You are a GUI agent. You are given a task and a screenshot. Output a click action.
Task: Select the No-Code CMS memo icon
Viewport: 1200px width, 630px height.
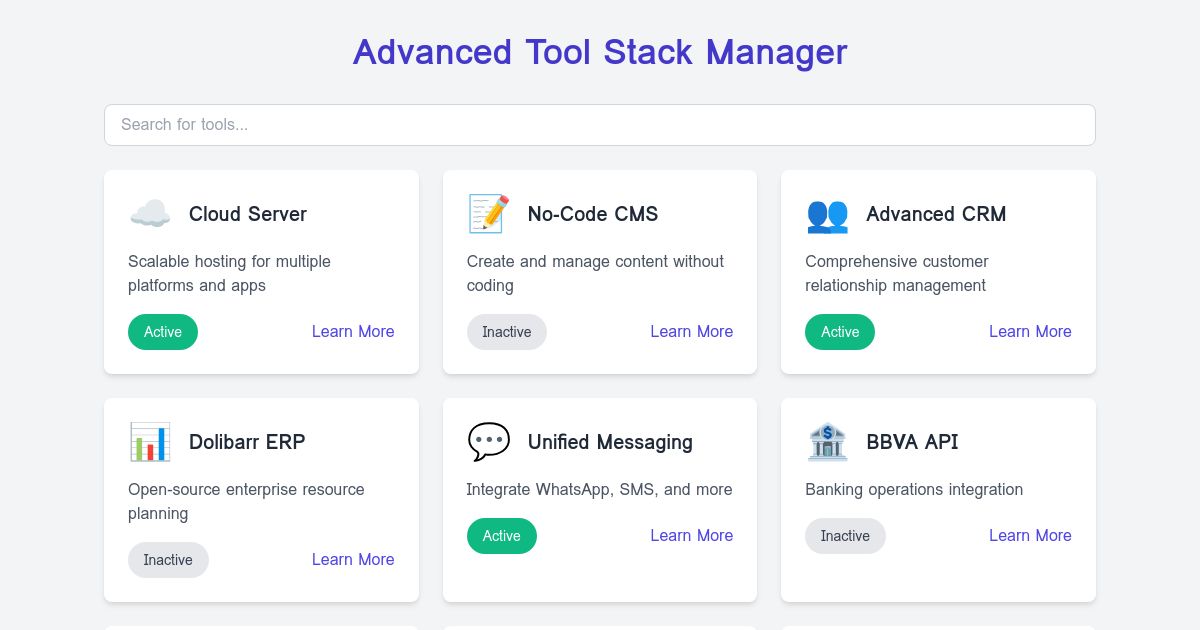488,213
